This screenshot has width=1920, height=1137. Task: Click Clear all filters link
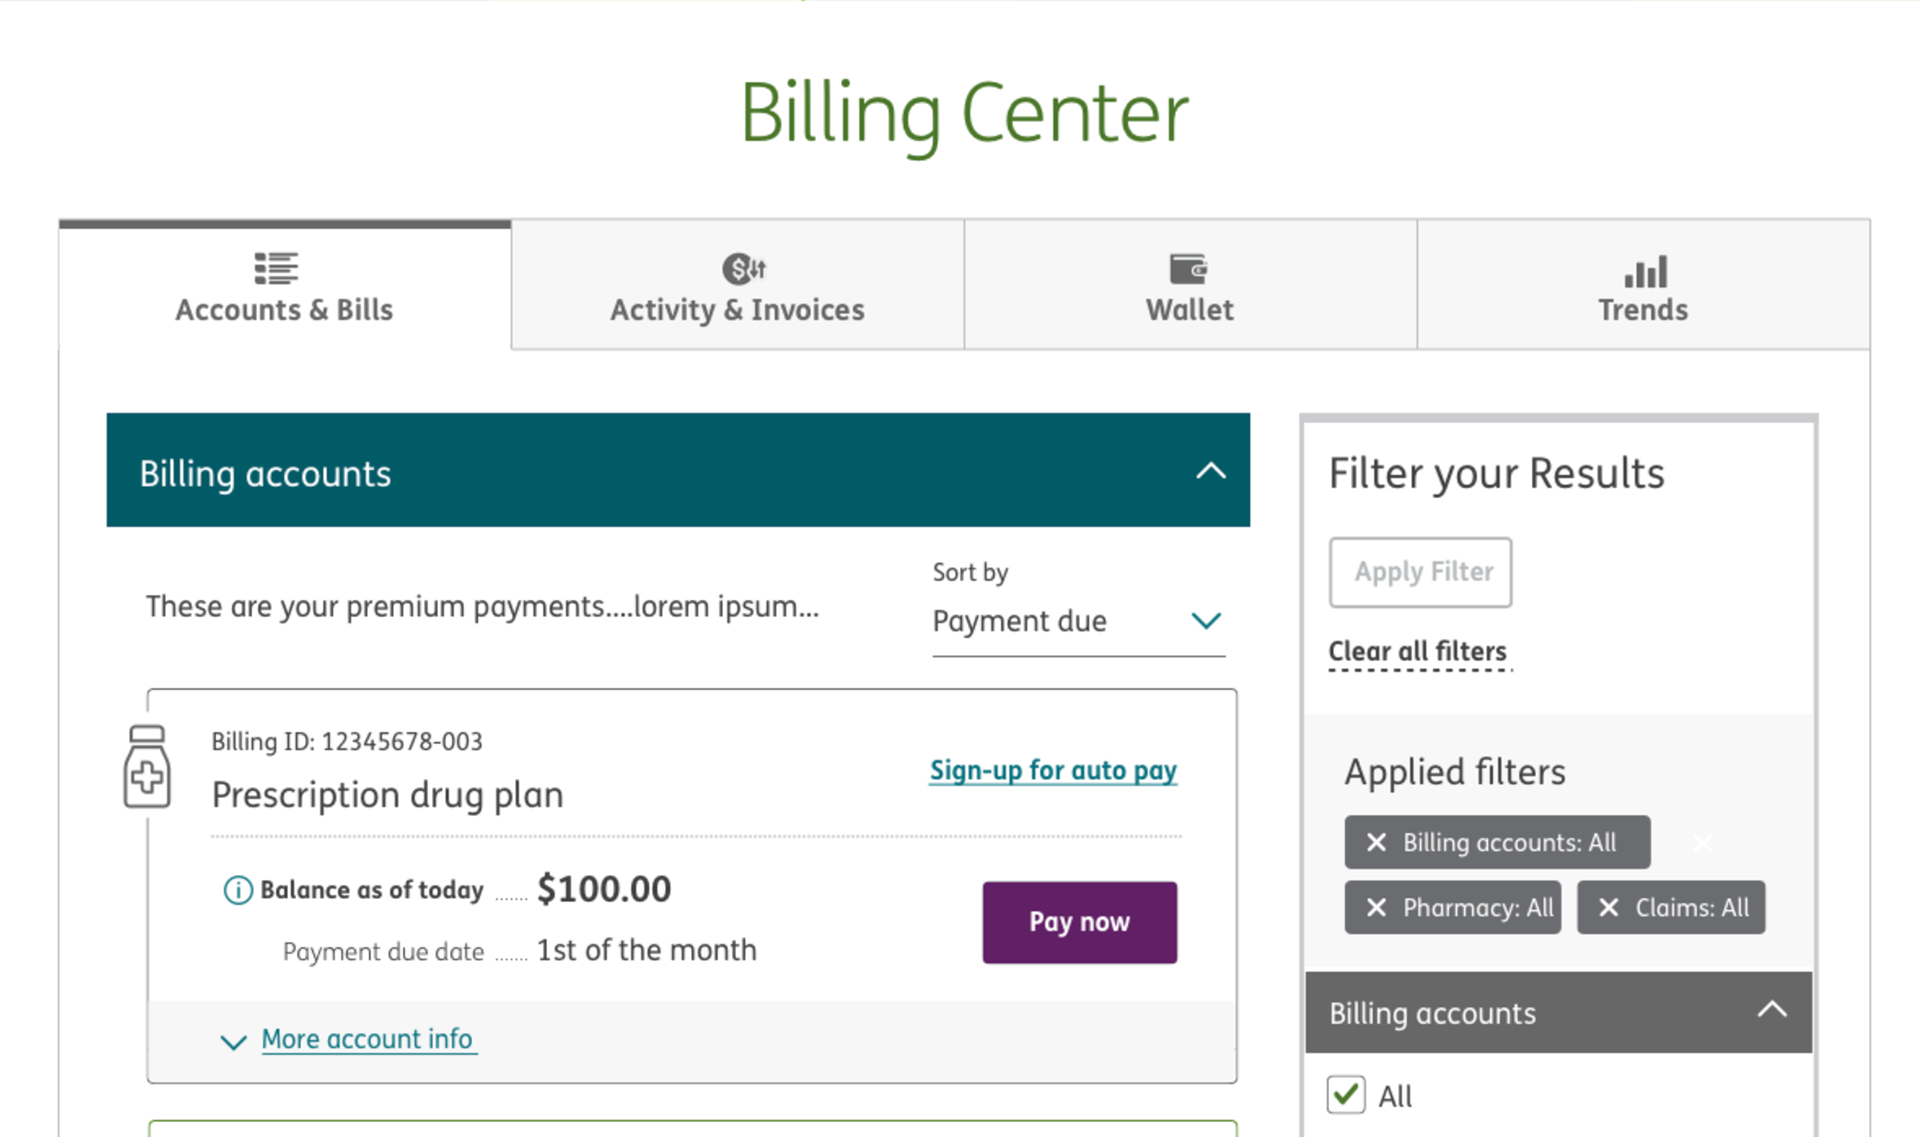point(1418,651)
